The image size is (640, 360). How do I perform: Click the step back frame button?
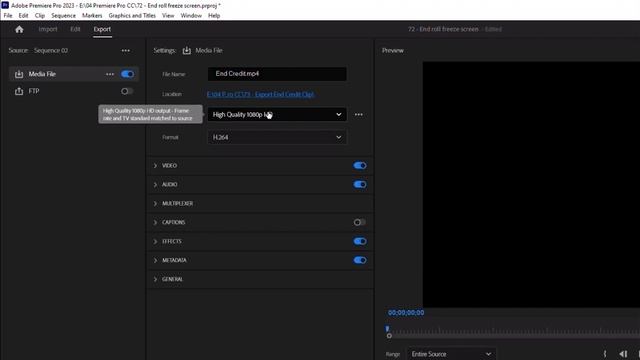[623, 354]
